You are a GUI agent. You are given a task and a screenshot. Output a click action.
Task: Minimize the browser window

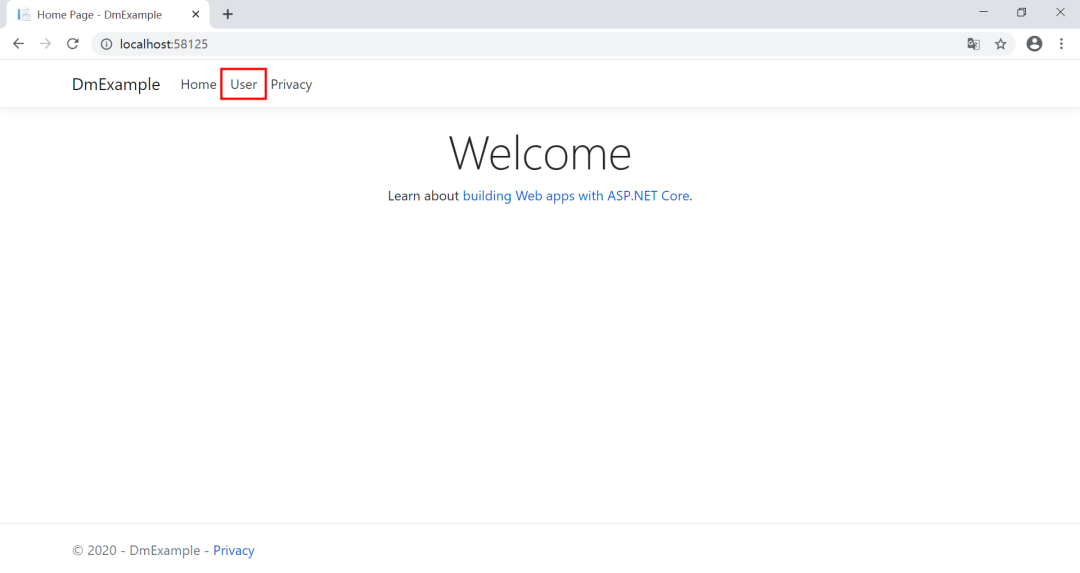coord(984,12)
